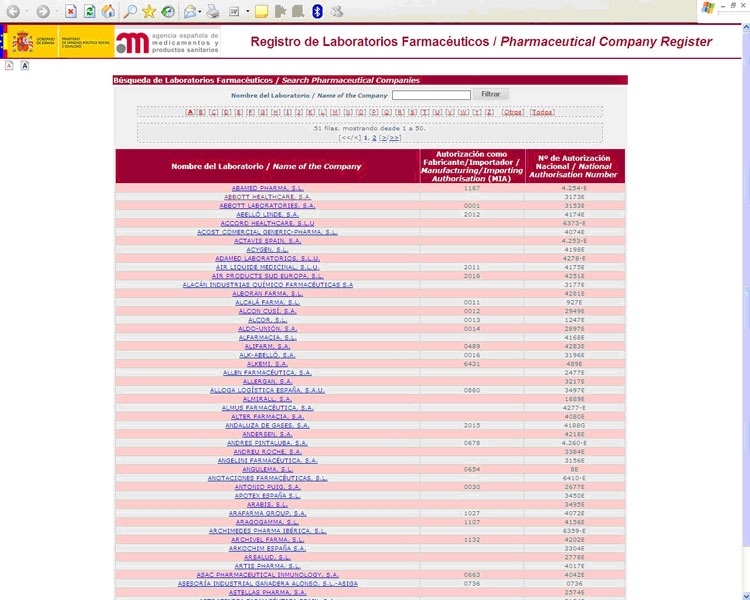
Task: Increase text size with large A icon
Action: pyautogui.click(x=25, y=66)
